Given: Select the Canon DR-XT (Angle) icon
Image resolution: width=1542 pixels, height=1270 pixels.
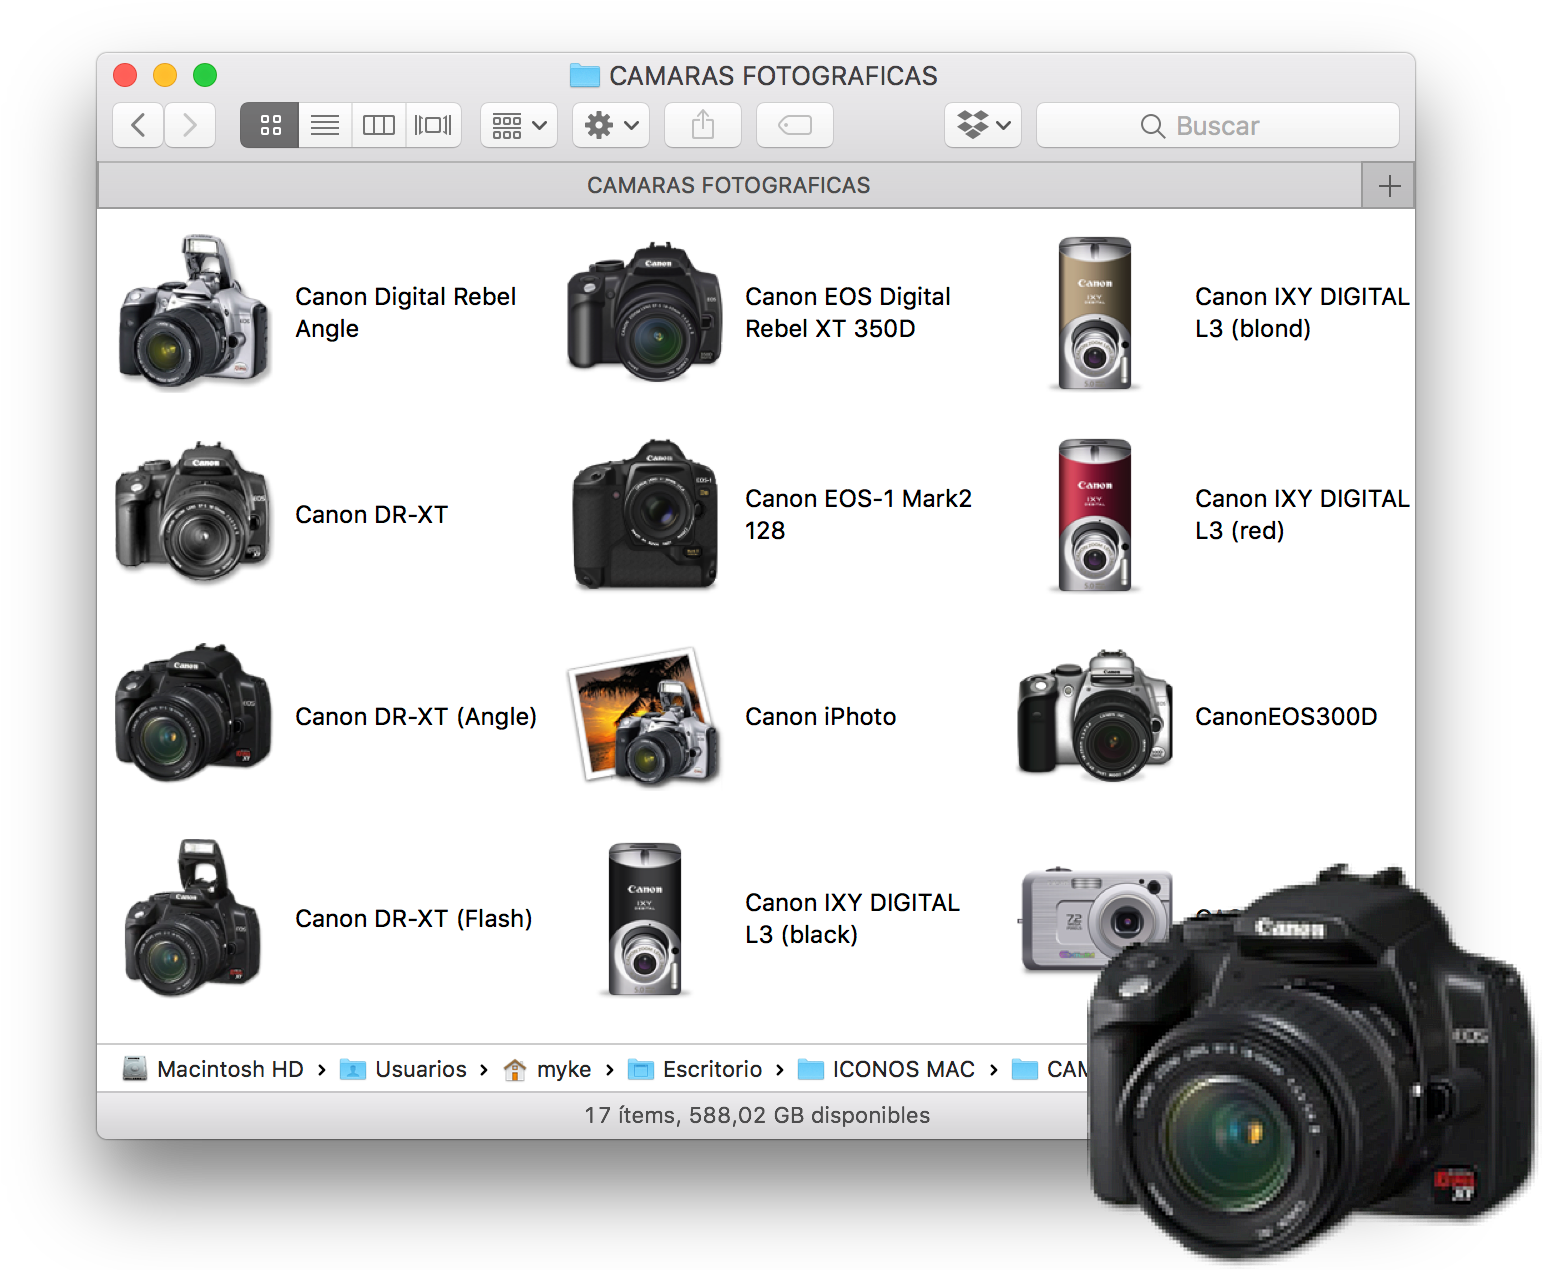Looking at the screenshot, I should (x=194, y=713).
